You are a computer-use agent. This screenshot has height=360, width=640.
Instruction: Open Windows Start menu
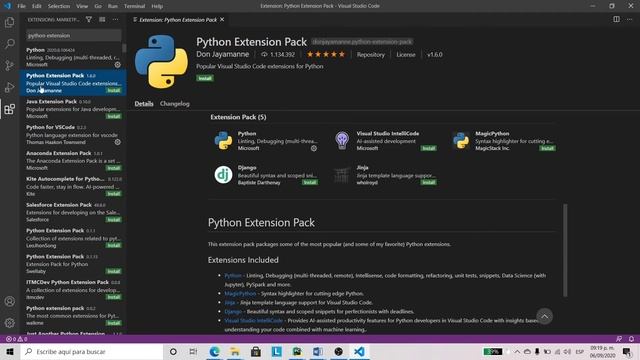coord(10,351)
